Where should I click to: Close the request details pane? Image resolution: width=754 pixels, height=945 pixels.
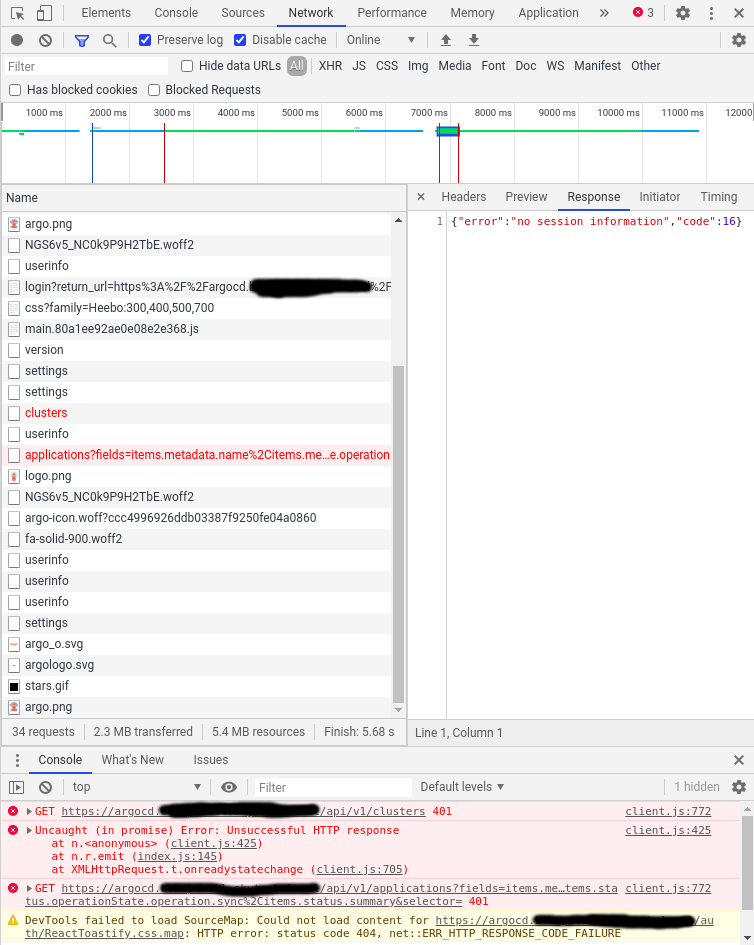coord(421,196)
